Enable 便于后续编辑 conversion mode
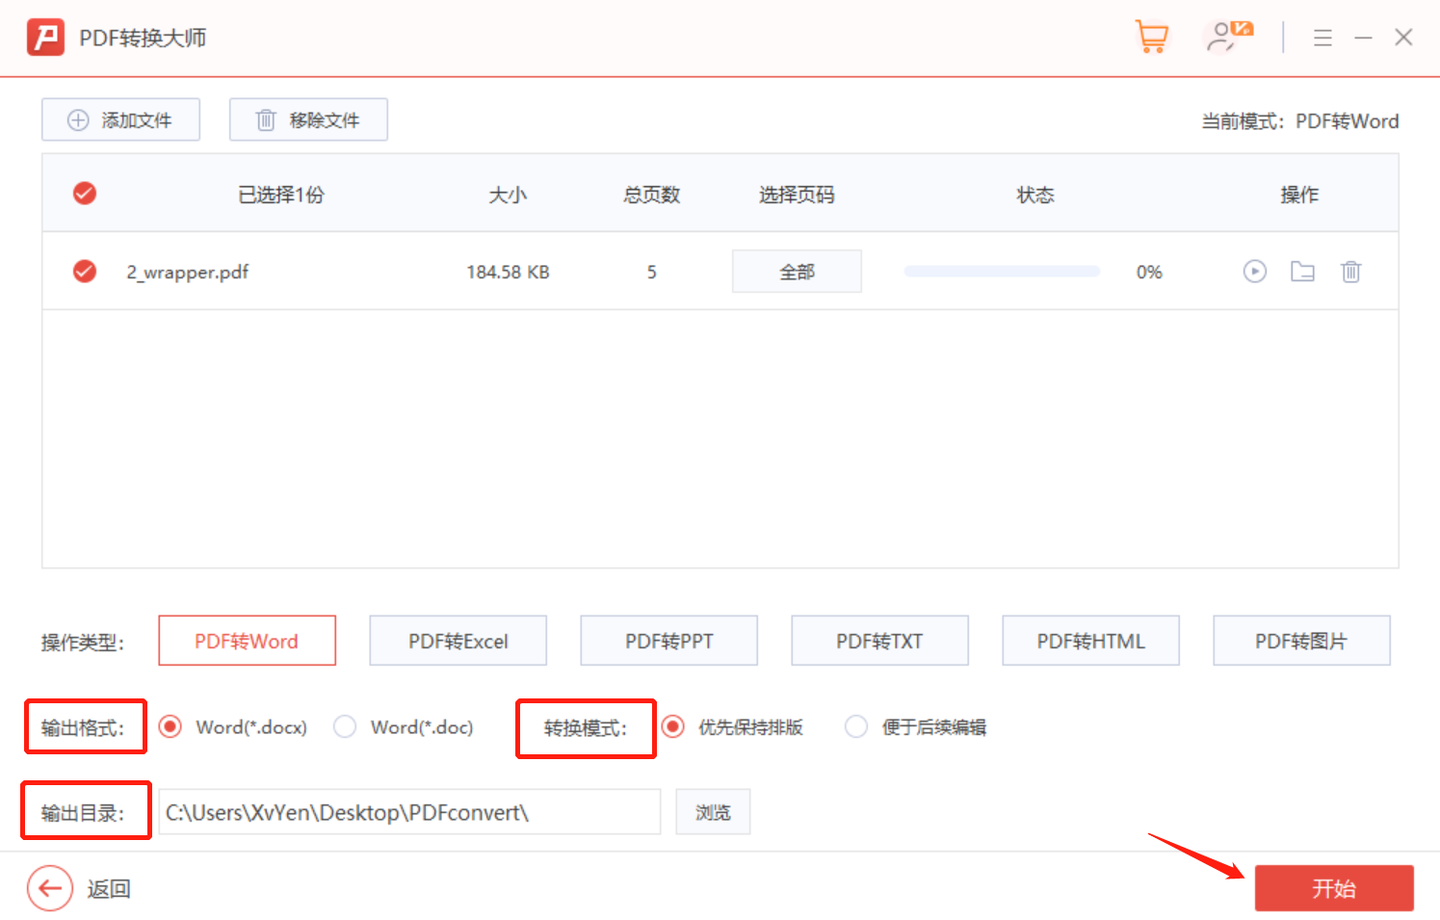Image resolution: width=1440 pixels, height=920 pixels. 856,727
